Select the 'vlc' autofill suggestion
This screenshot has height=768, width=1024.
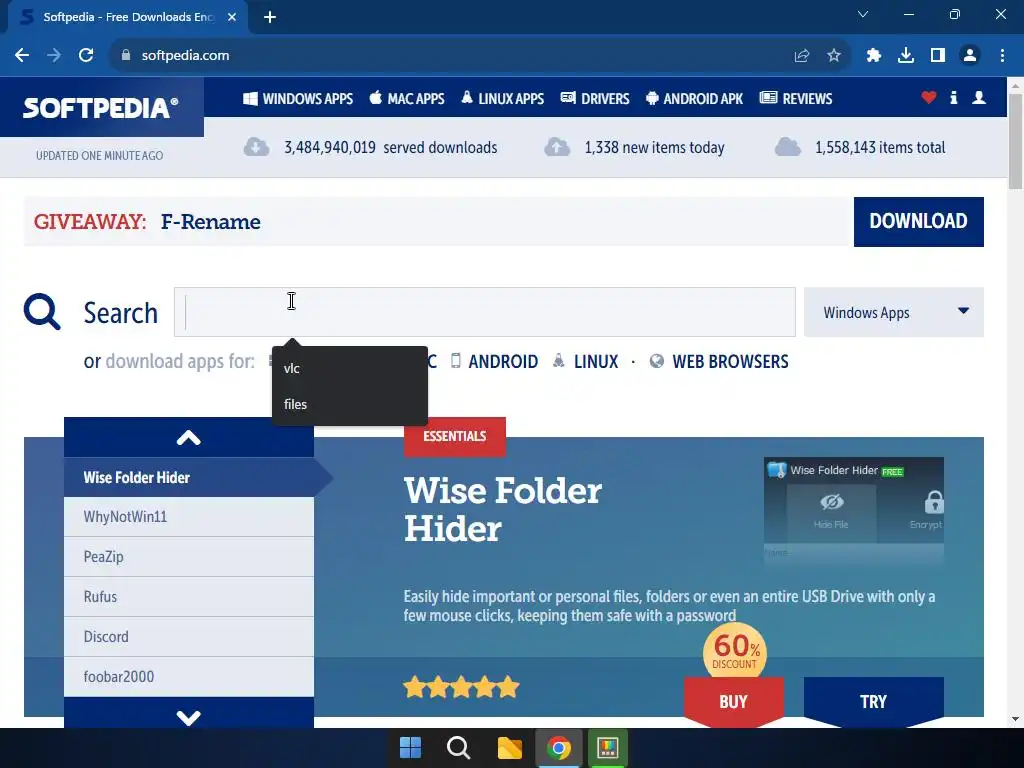click(350, 368)
